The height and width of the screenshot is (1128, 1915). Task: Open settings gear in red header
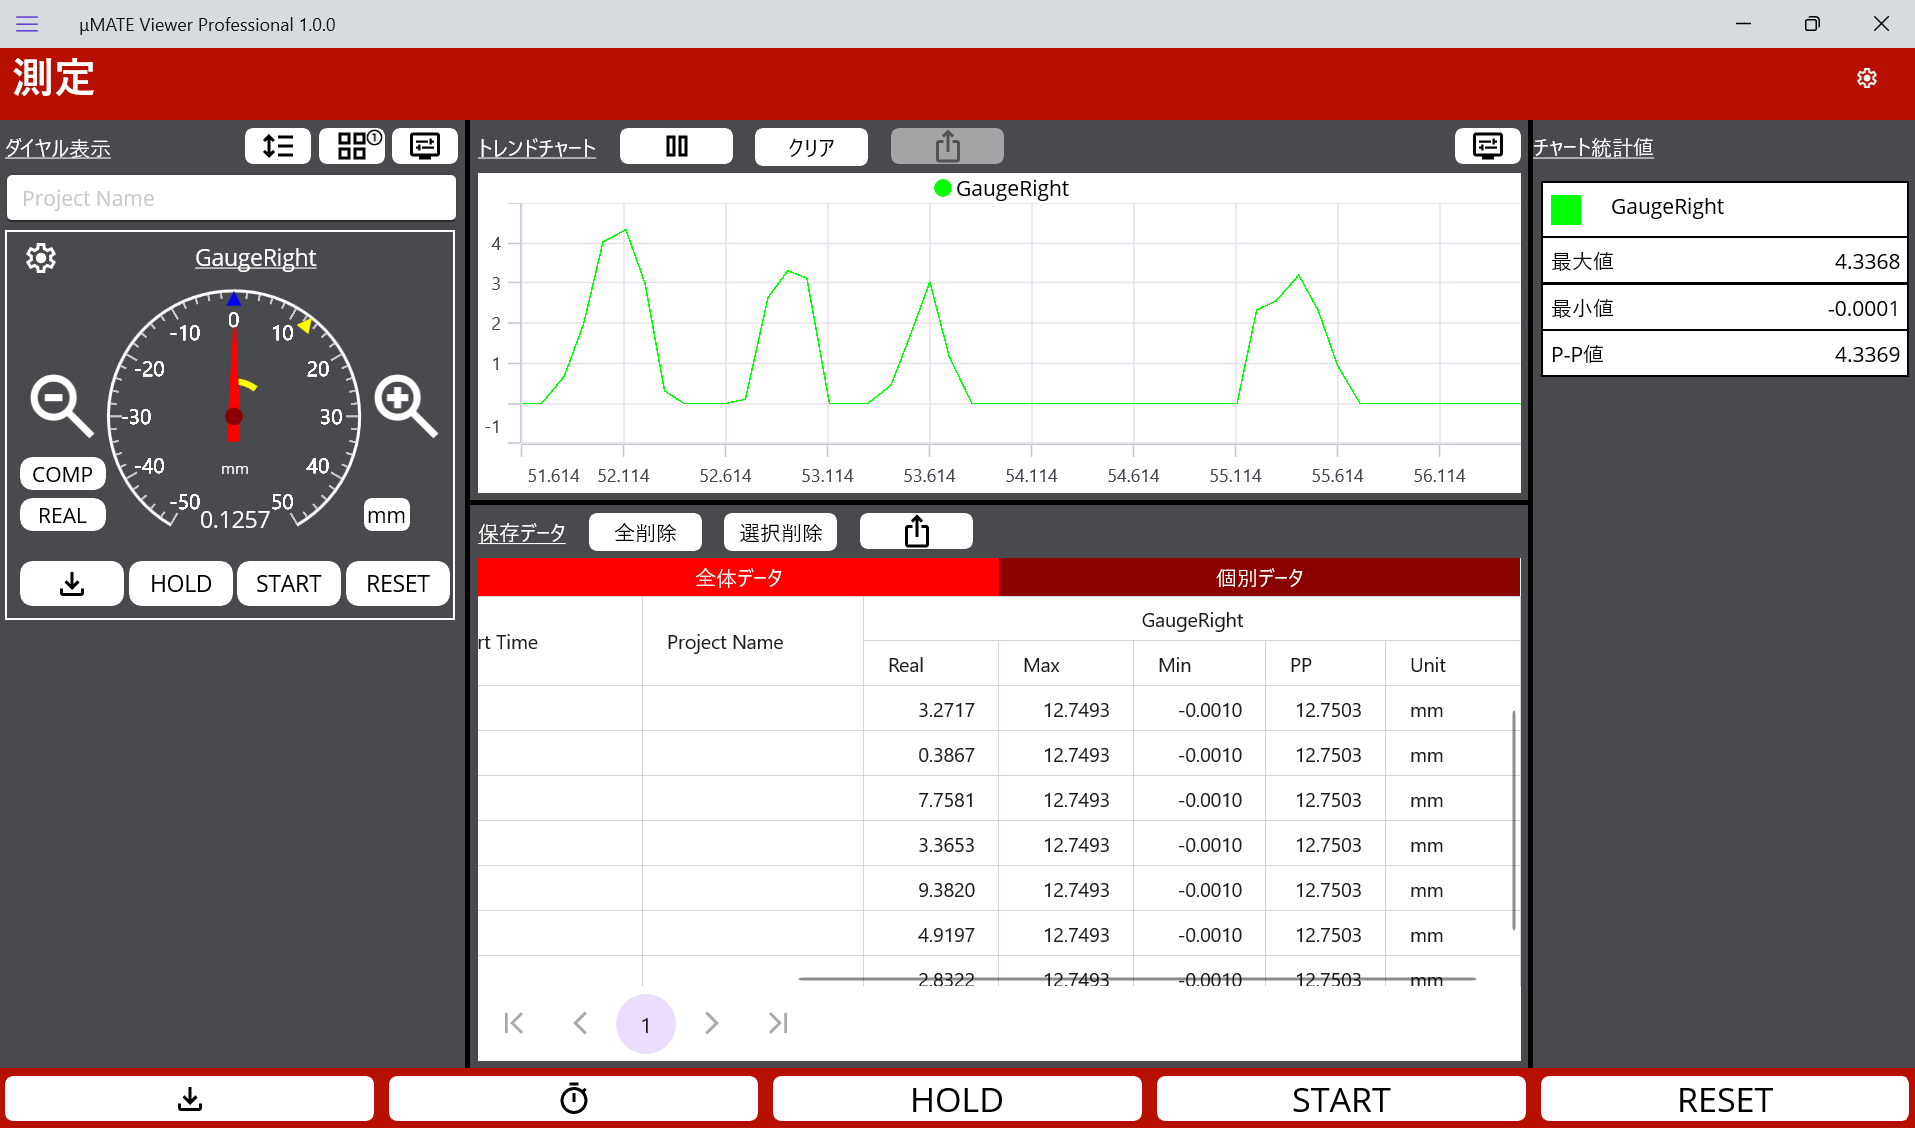1866,78
